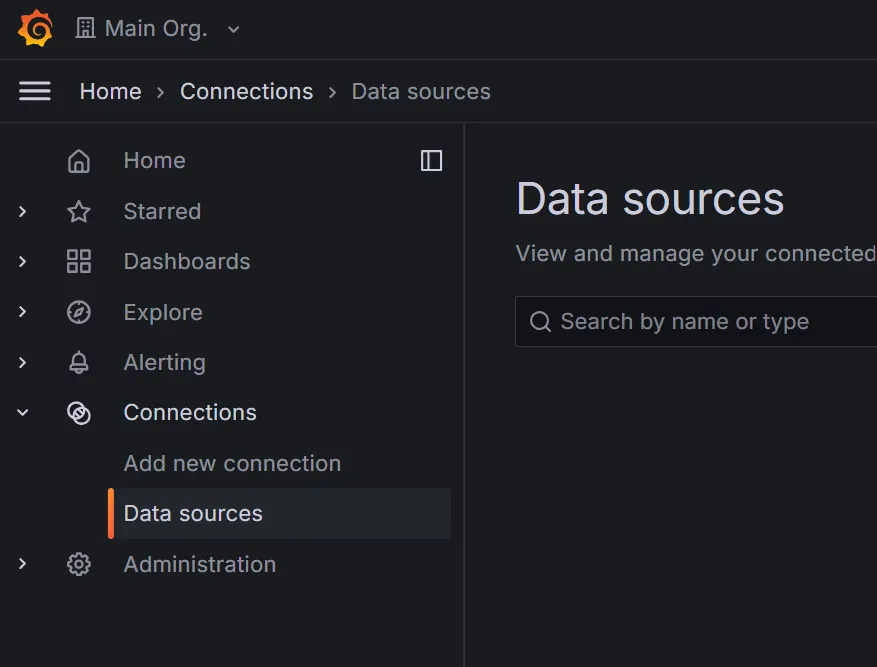877x667 pixels.
Task: Expand the Dashboards section chevron
Action: pos(22,262)
